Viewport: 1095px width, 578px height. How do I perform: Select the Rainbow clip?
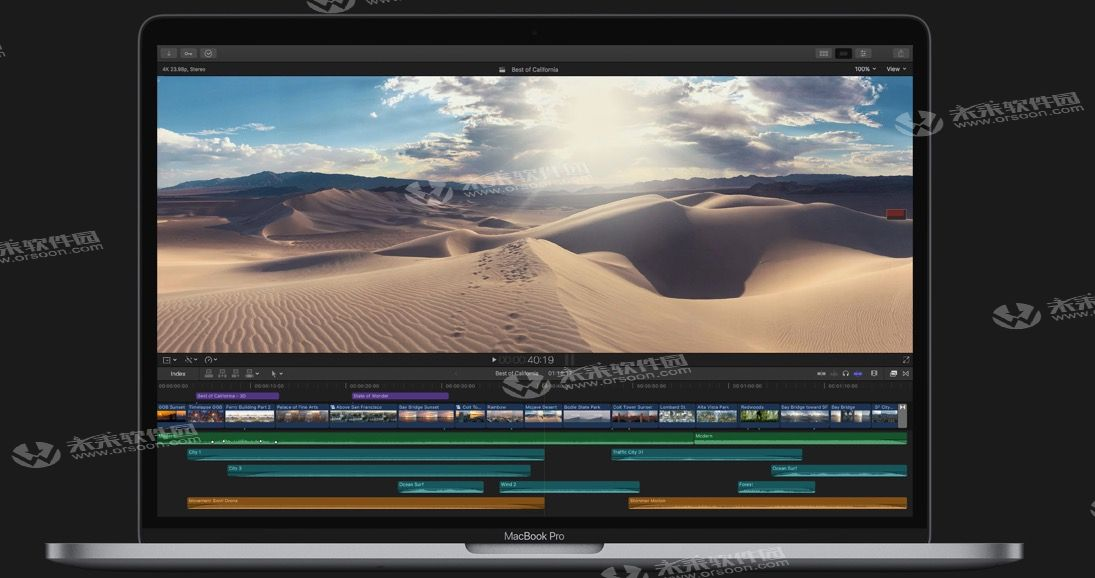tap(505, 414)
